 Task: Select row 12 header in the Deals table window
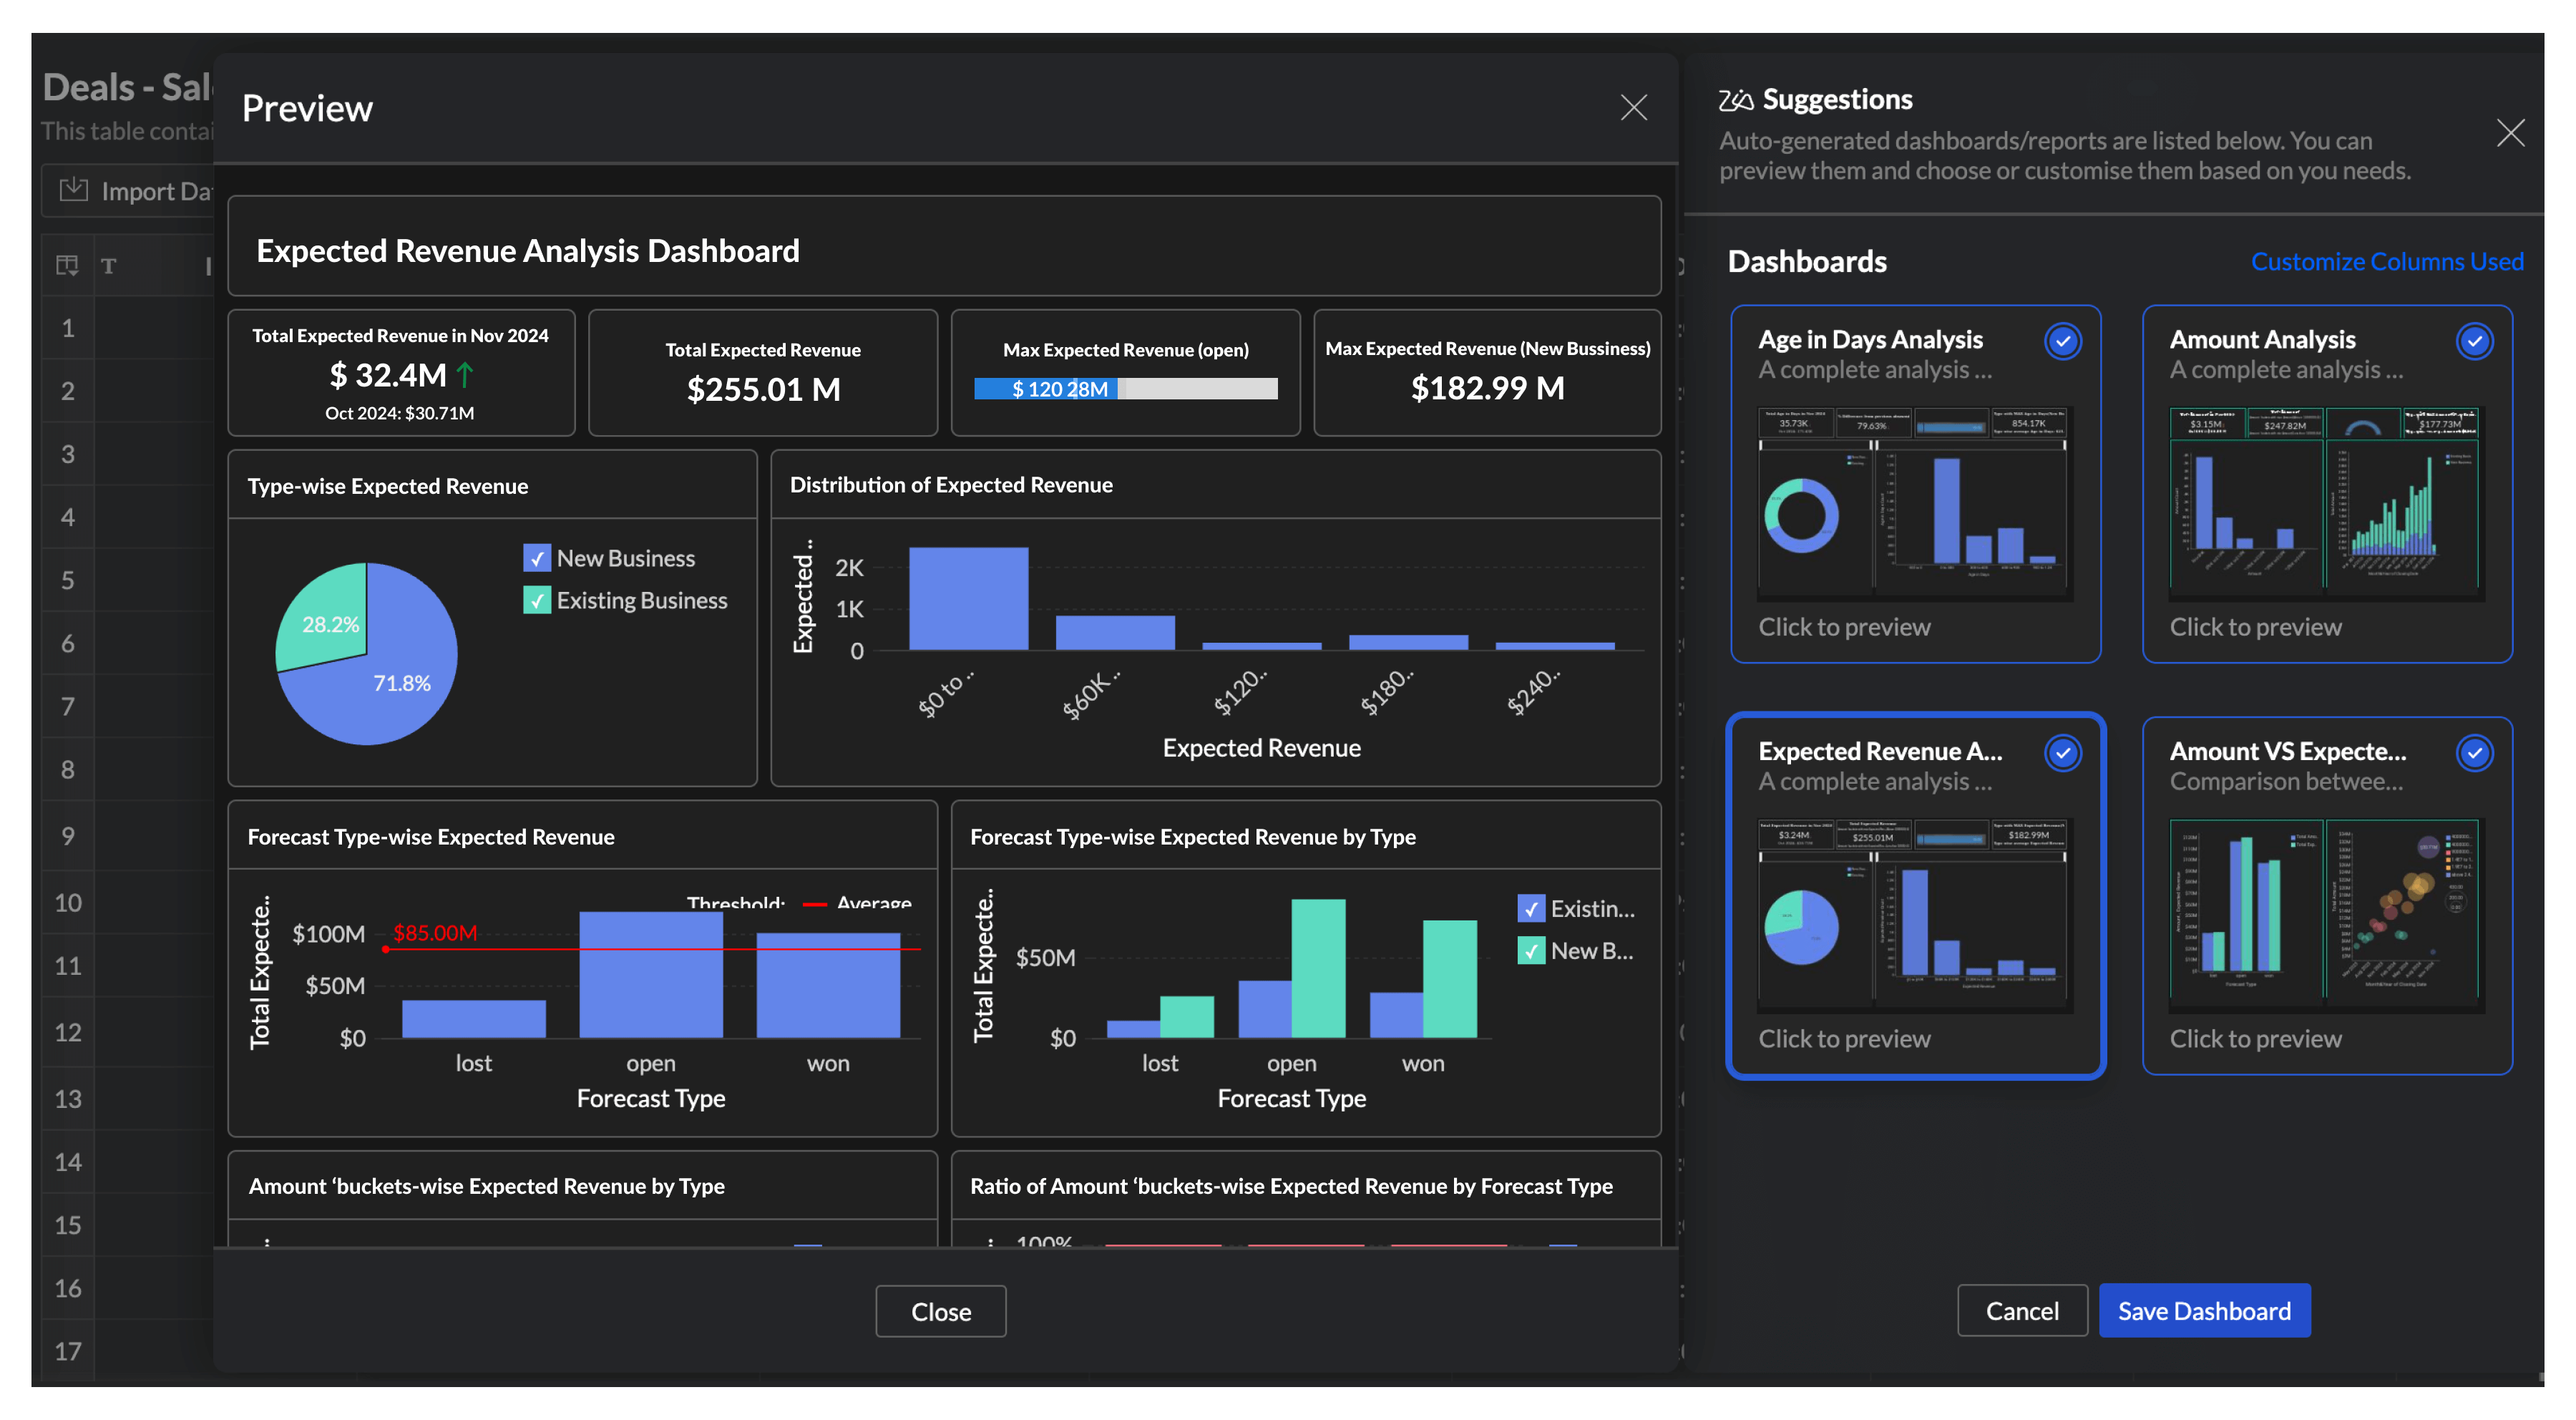pyautogui.click(x=68, y=1032)
